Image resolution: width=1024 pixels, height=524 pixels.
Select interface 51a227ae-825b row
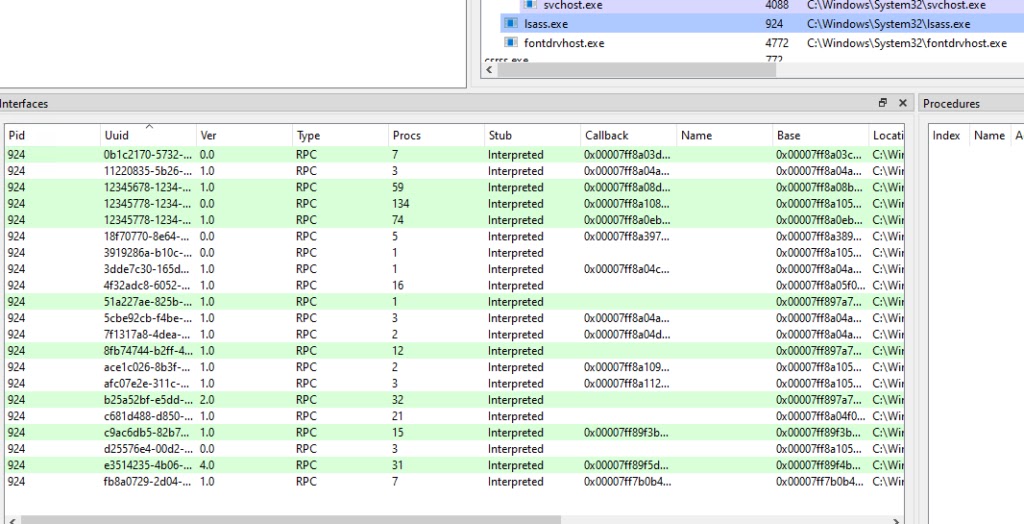click(x=455, y=302)
